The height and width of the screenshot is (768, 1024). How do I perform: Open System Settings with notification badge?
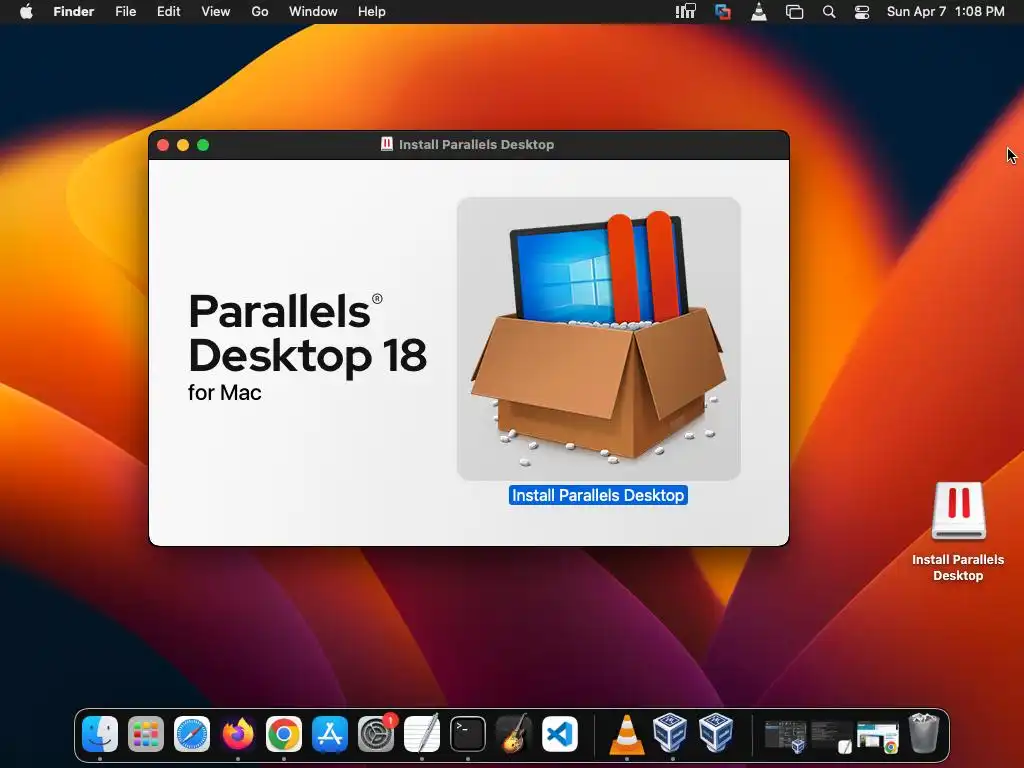[376, 733]
